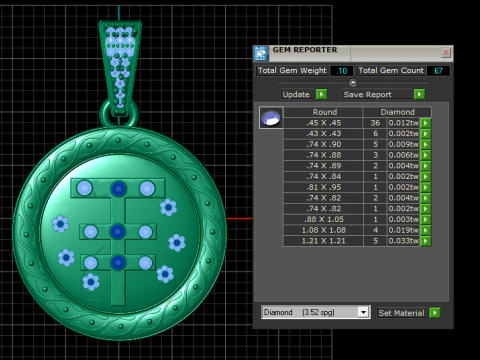Click green arrow in .81 X .95 row
This screenshot has height=360, width=480.
pyautogui.click(x=425, y=187)
